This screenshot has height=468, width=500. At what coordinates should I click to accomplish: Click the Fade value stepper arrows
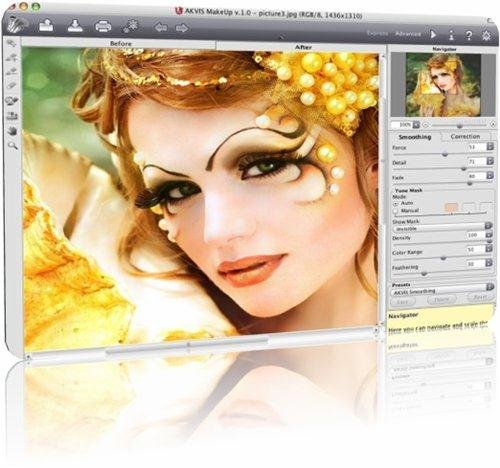pyautogui.click(x=490, y=175)
